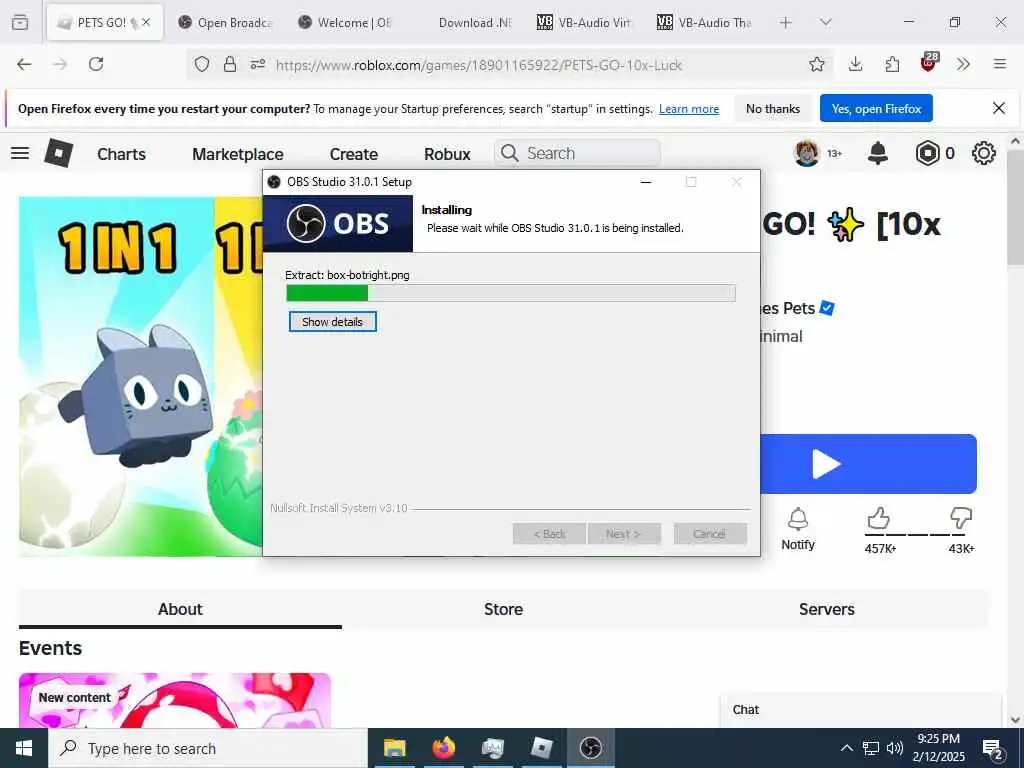Open Roblox Marketplace
Image resolution: width=1024 pixels, height=768 pixels.
[x=238, y=154]
